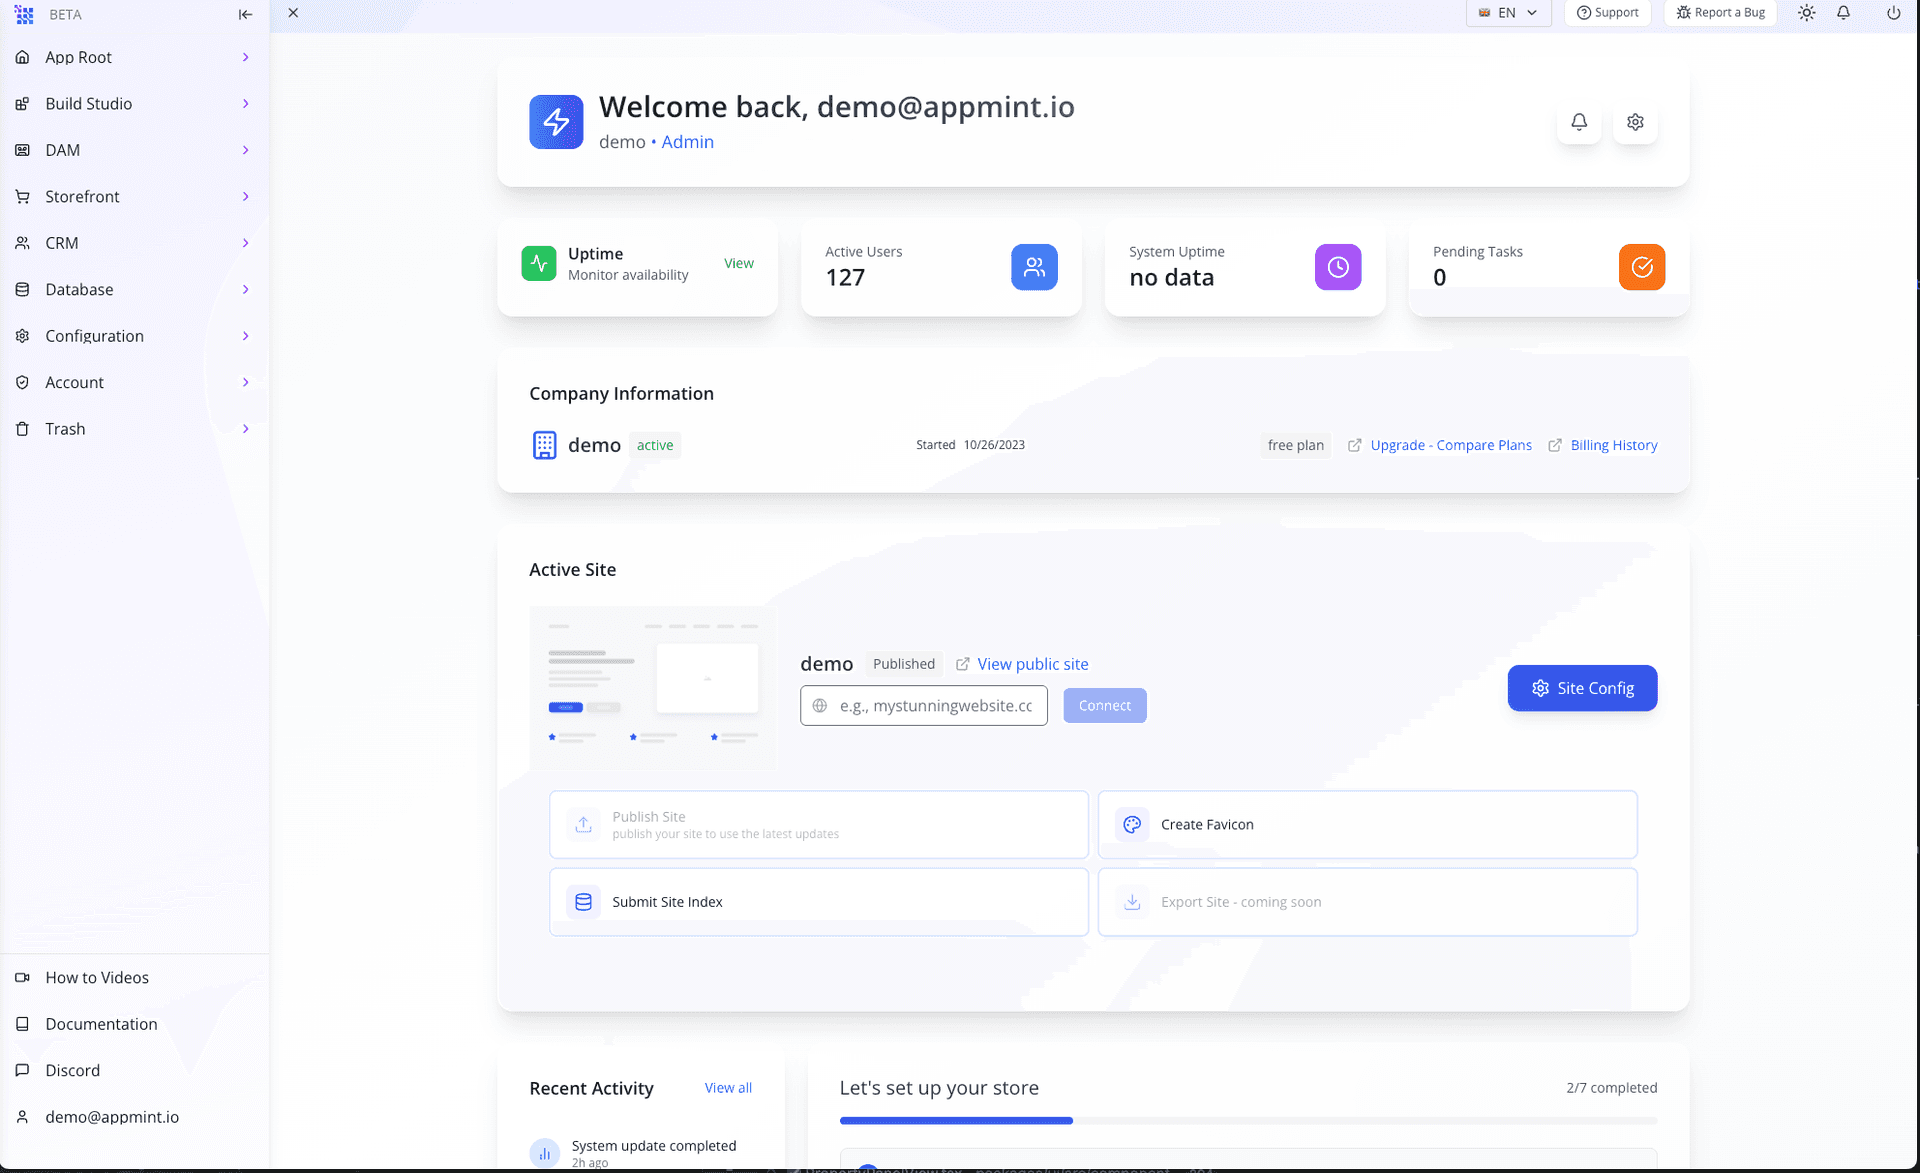
Task: Click the settings gear in welcome card
Action: click(1635, 122)
